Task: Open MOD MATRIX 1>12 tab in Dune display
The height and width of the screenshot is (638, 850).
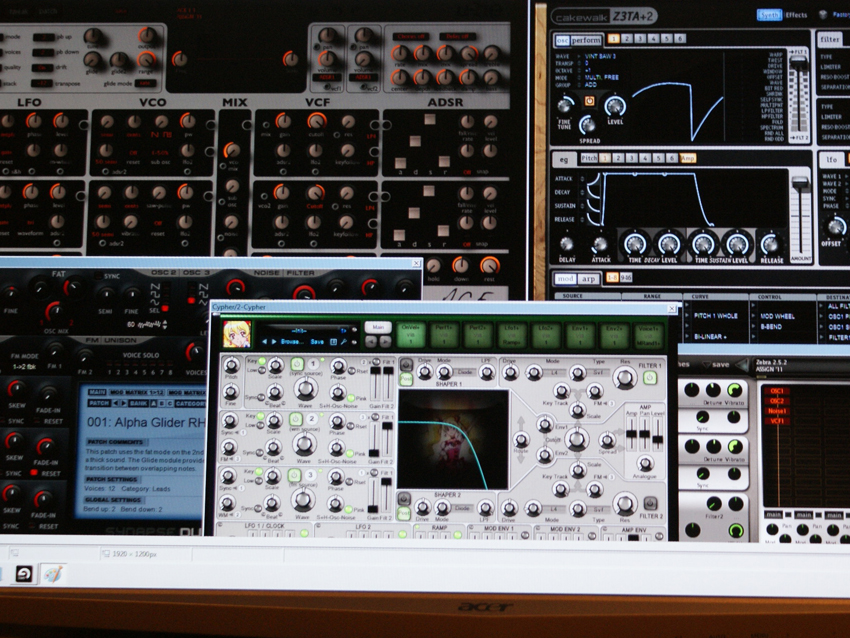Action: 137,392
